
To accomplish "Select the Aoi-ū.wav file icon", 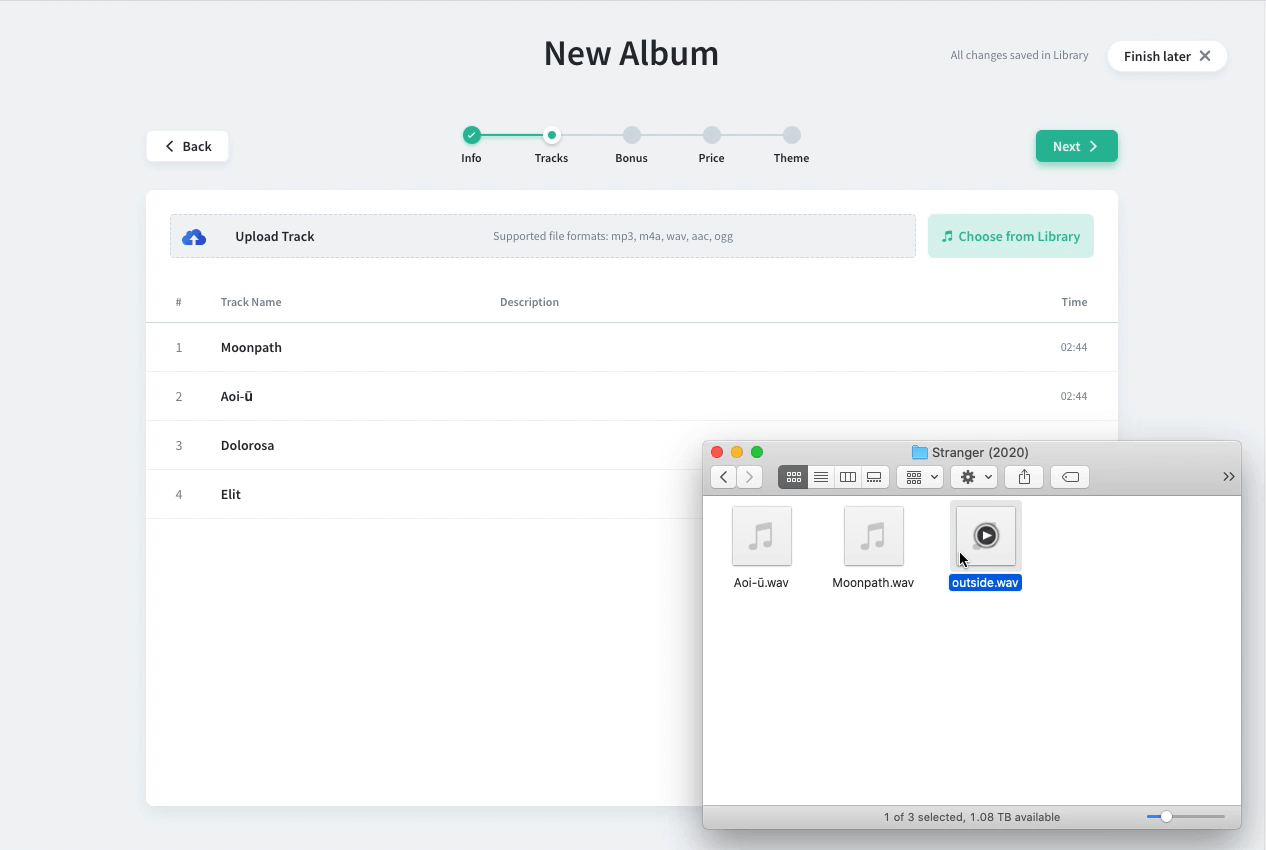I will point(762,536).
